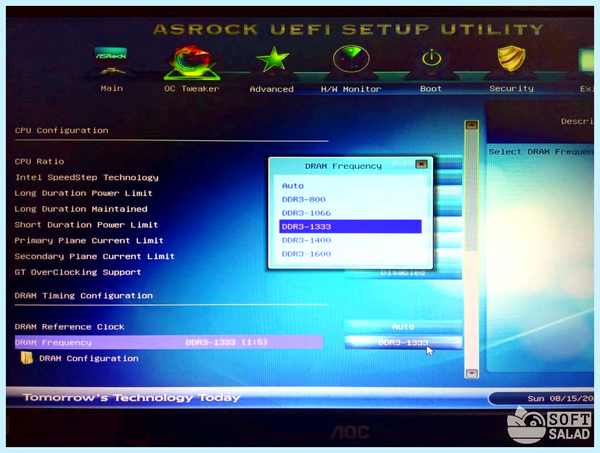Switch to the Main tab label
Screen dimensions: 600x453
(112, 88)
